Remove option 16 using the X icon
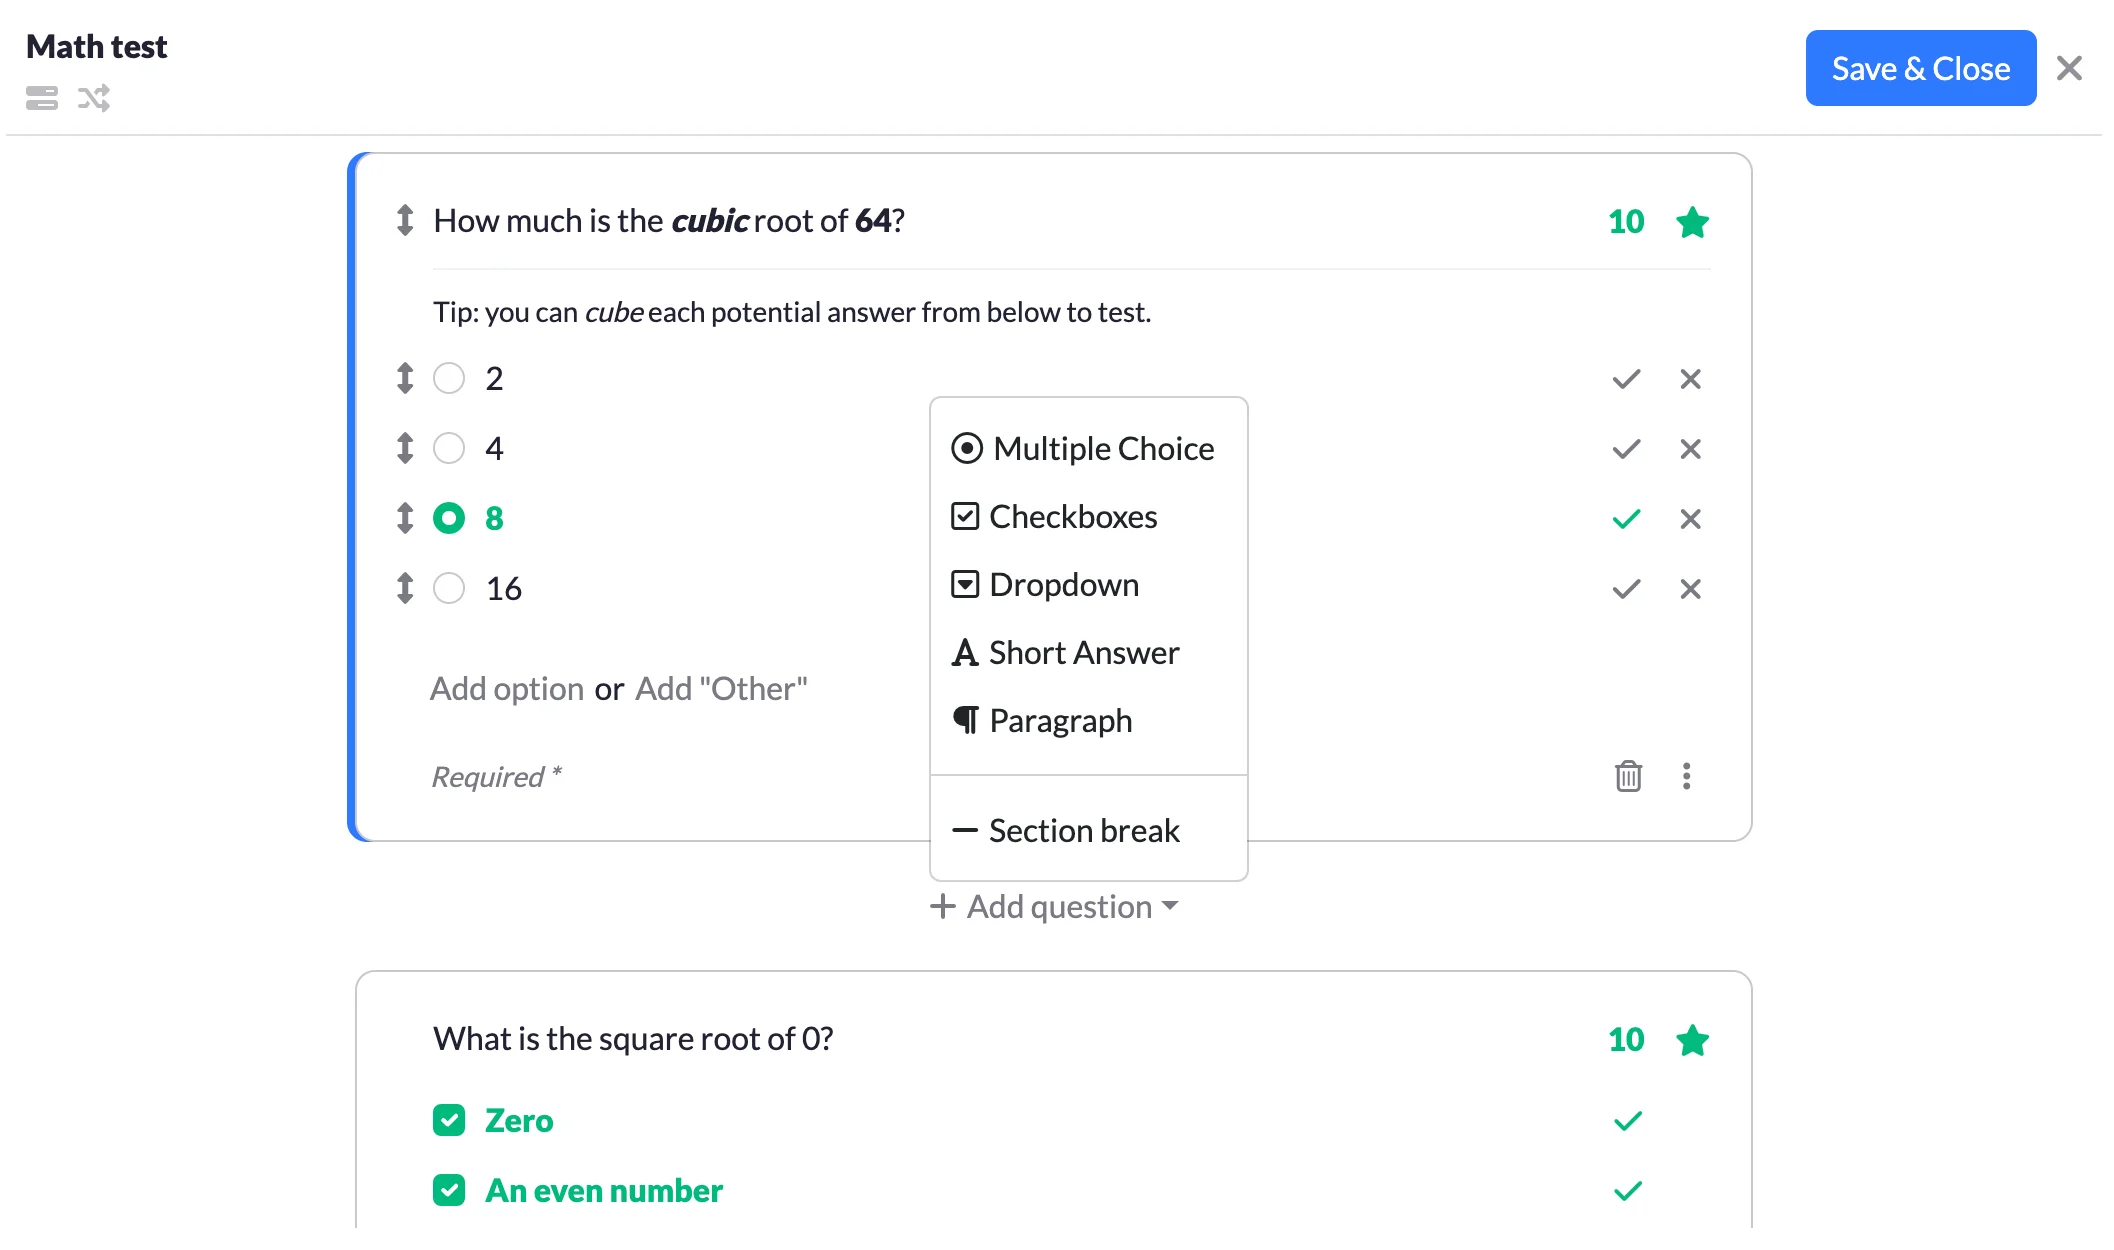 pos(1690,589)
